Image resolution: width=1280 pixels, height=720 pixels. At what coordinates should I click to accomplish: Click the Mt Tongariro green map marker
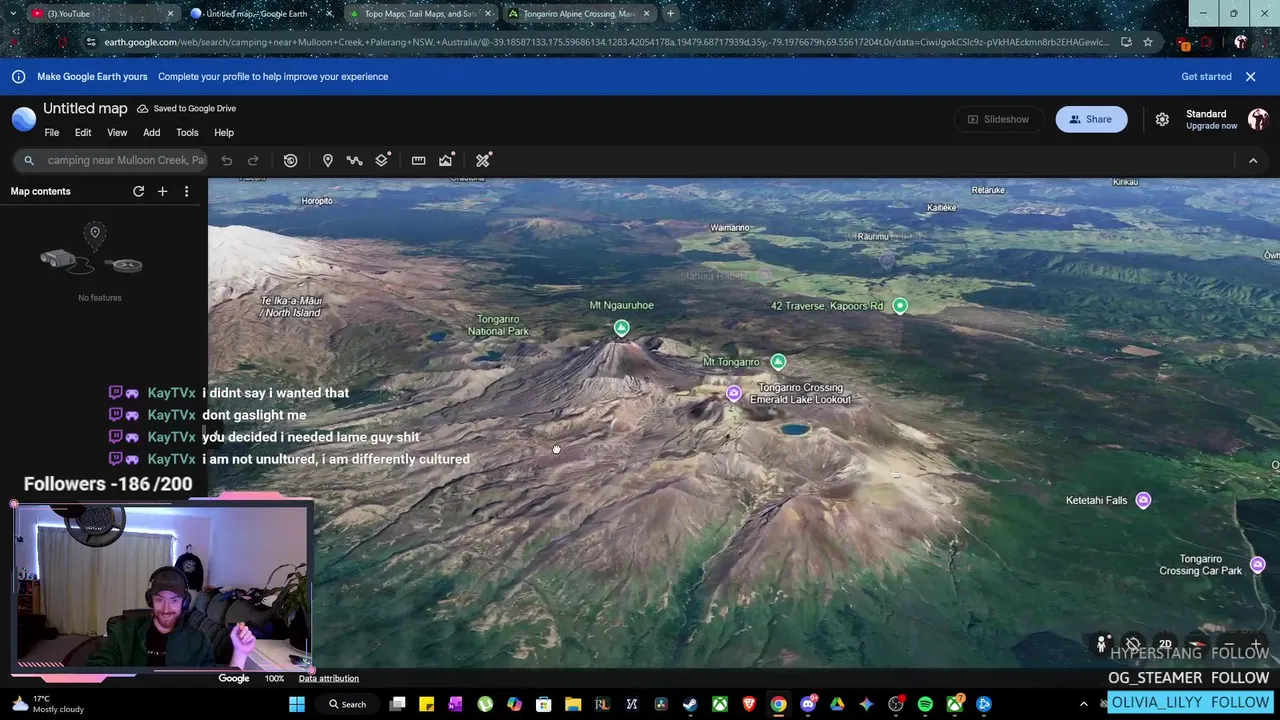coord(778,361)
